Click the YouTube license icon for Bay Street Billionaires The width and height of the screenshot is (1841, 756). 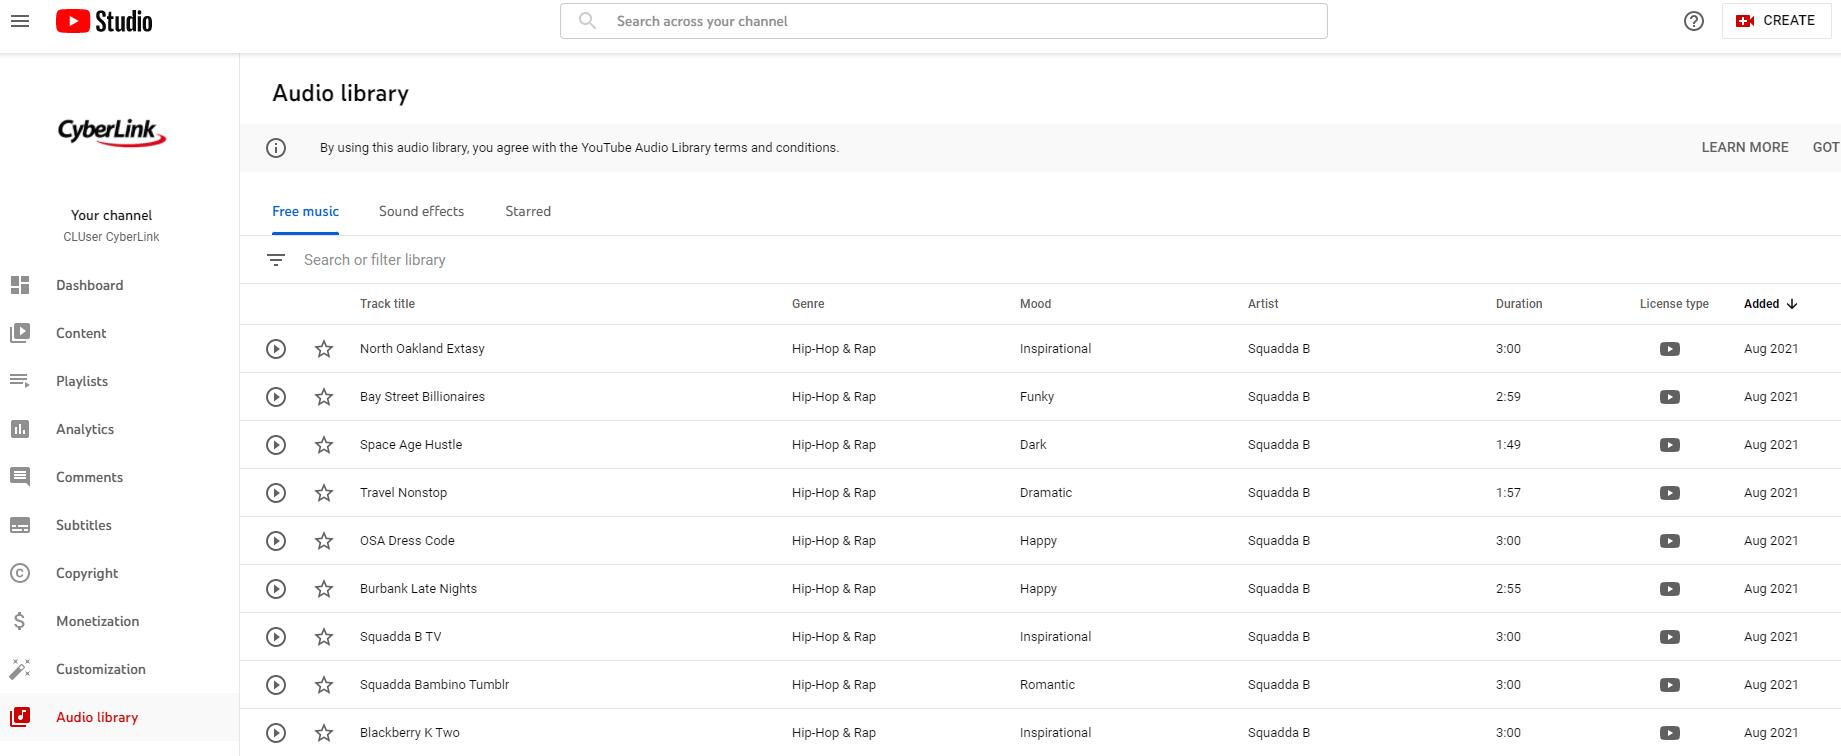(x=1670, y=397)
